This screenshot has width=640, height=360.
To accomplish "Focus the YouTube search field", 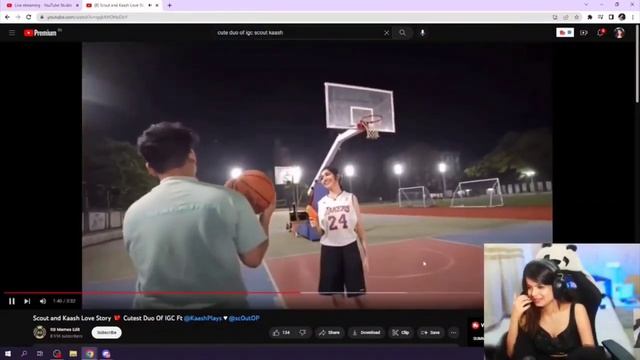I will [299, 33].
